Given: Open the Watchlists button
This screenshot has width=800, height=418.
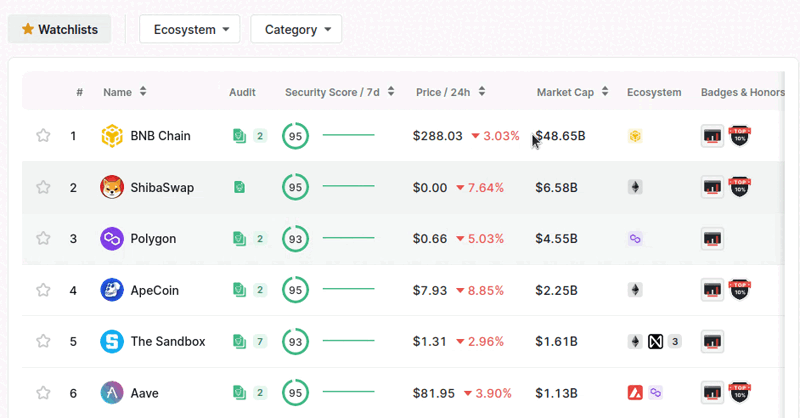Looking at the screenshot, I should pos(59,29).
